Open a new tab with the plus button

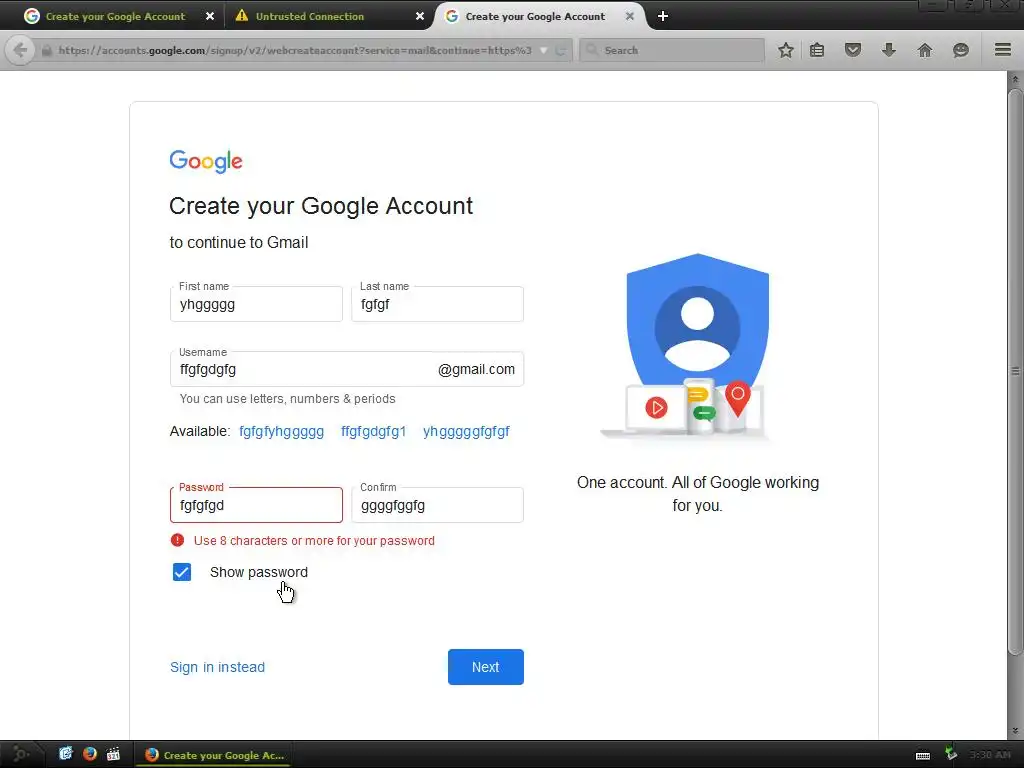[663, 16]
